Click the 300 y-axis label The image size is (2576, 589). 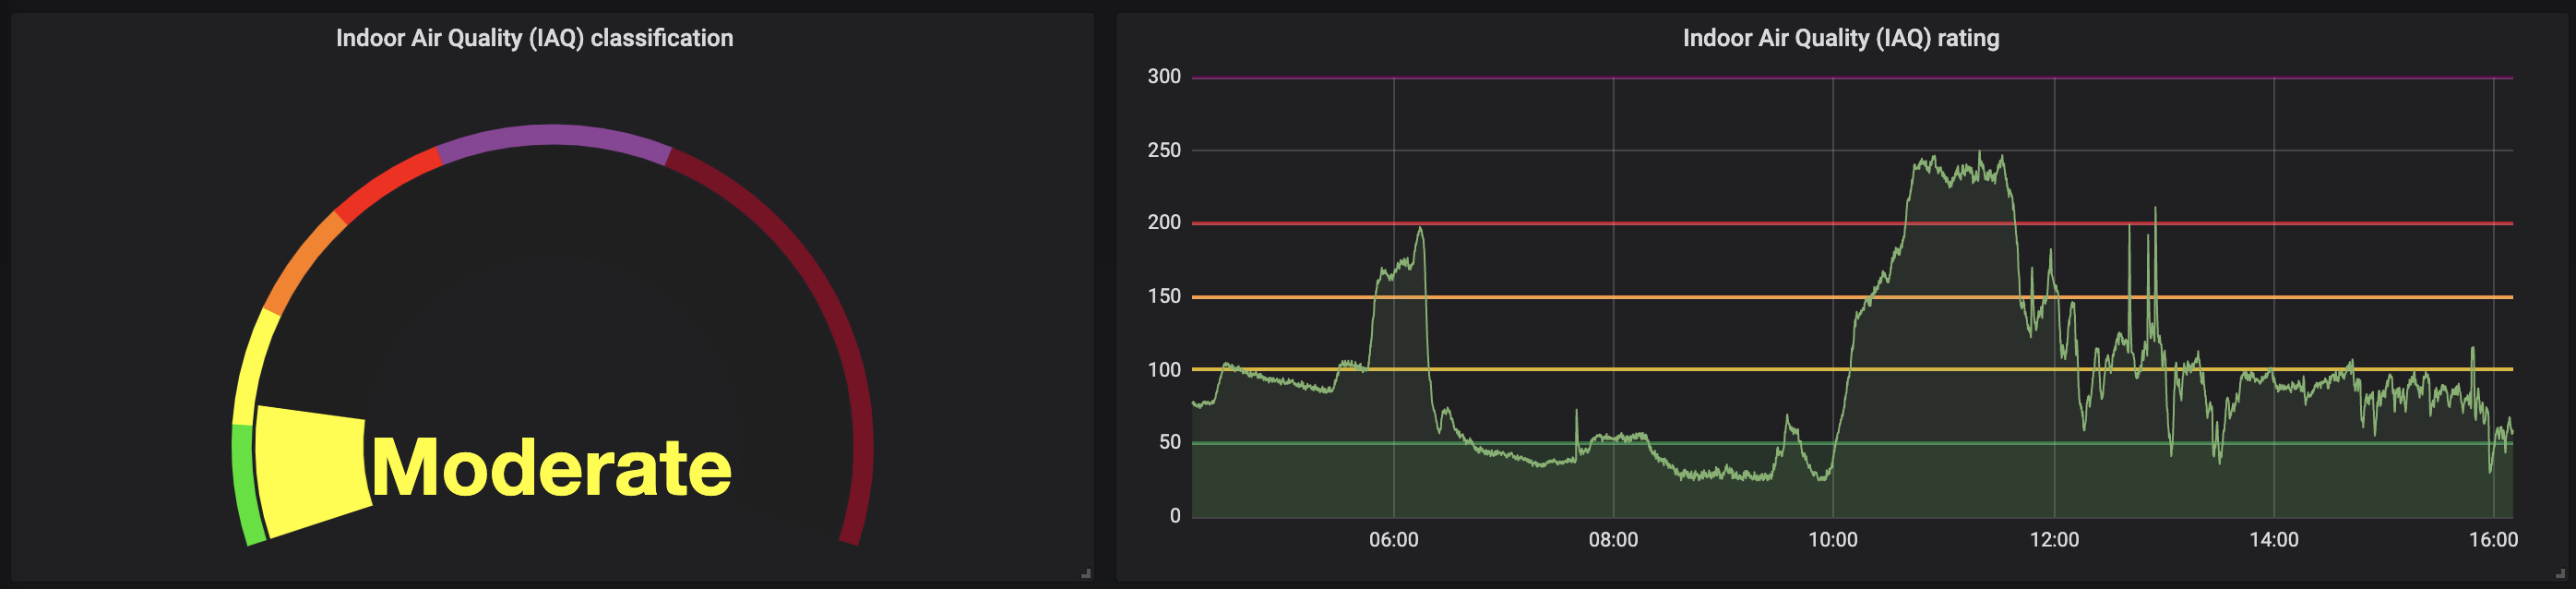(x=1164, y=77)
